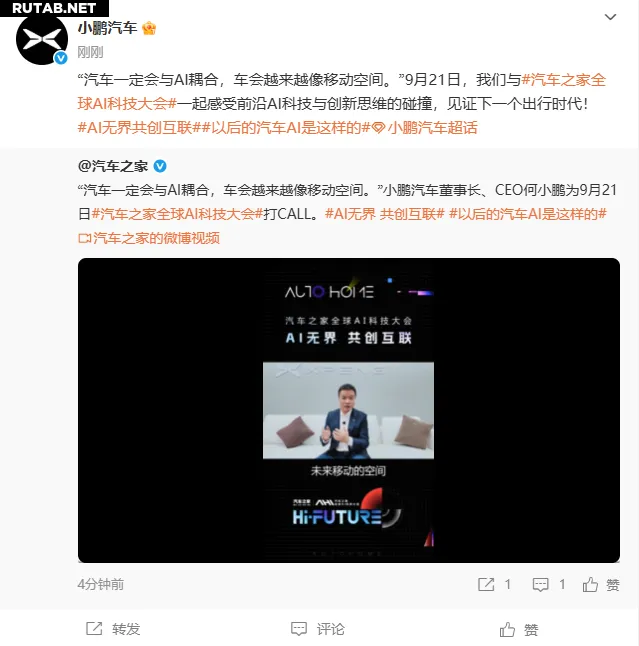Click the 转发 repost button
The image size is (639, 646).
point(113,629)
